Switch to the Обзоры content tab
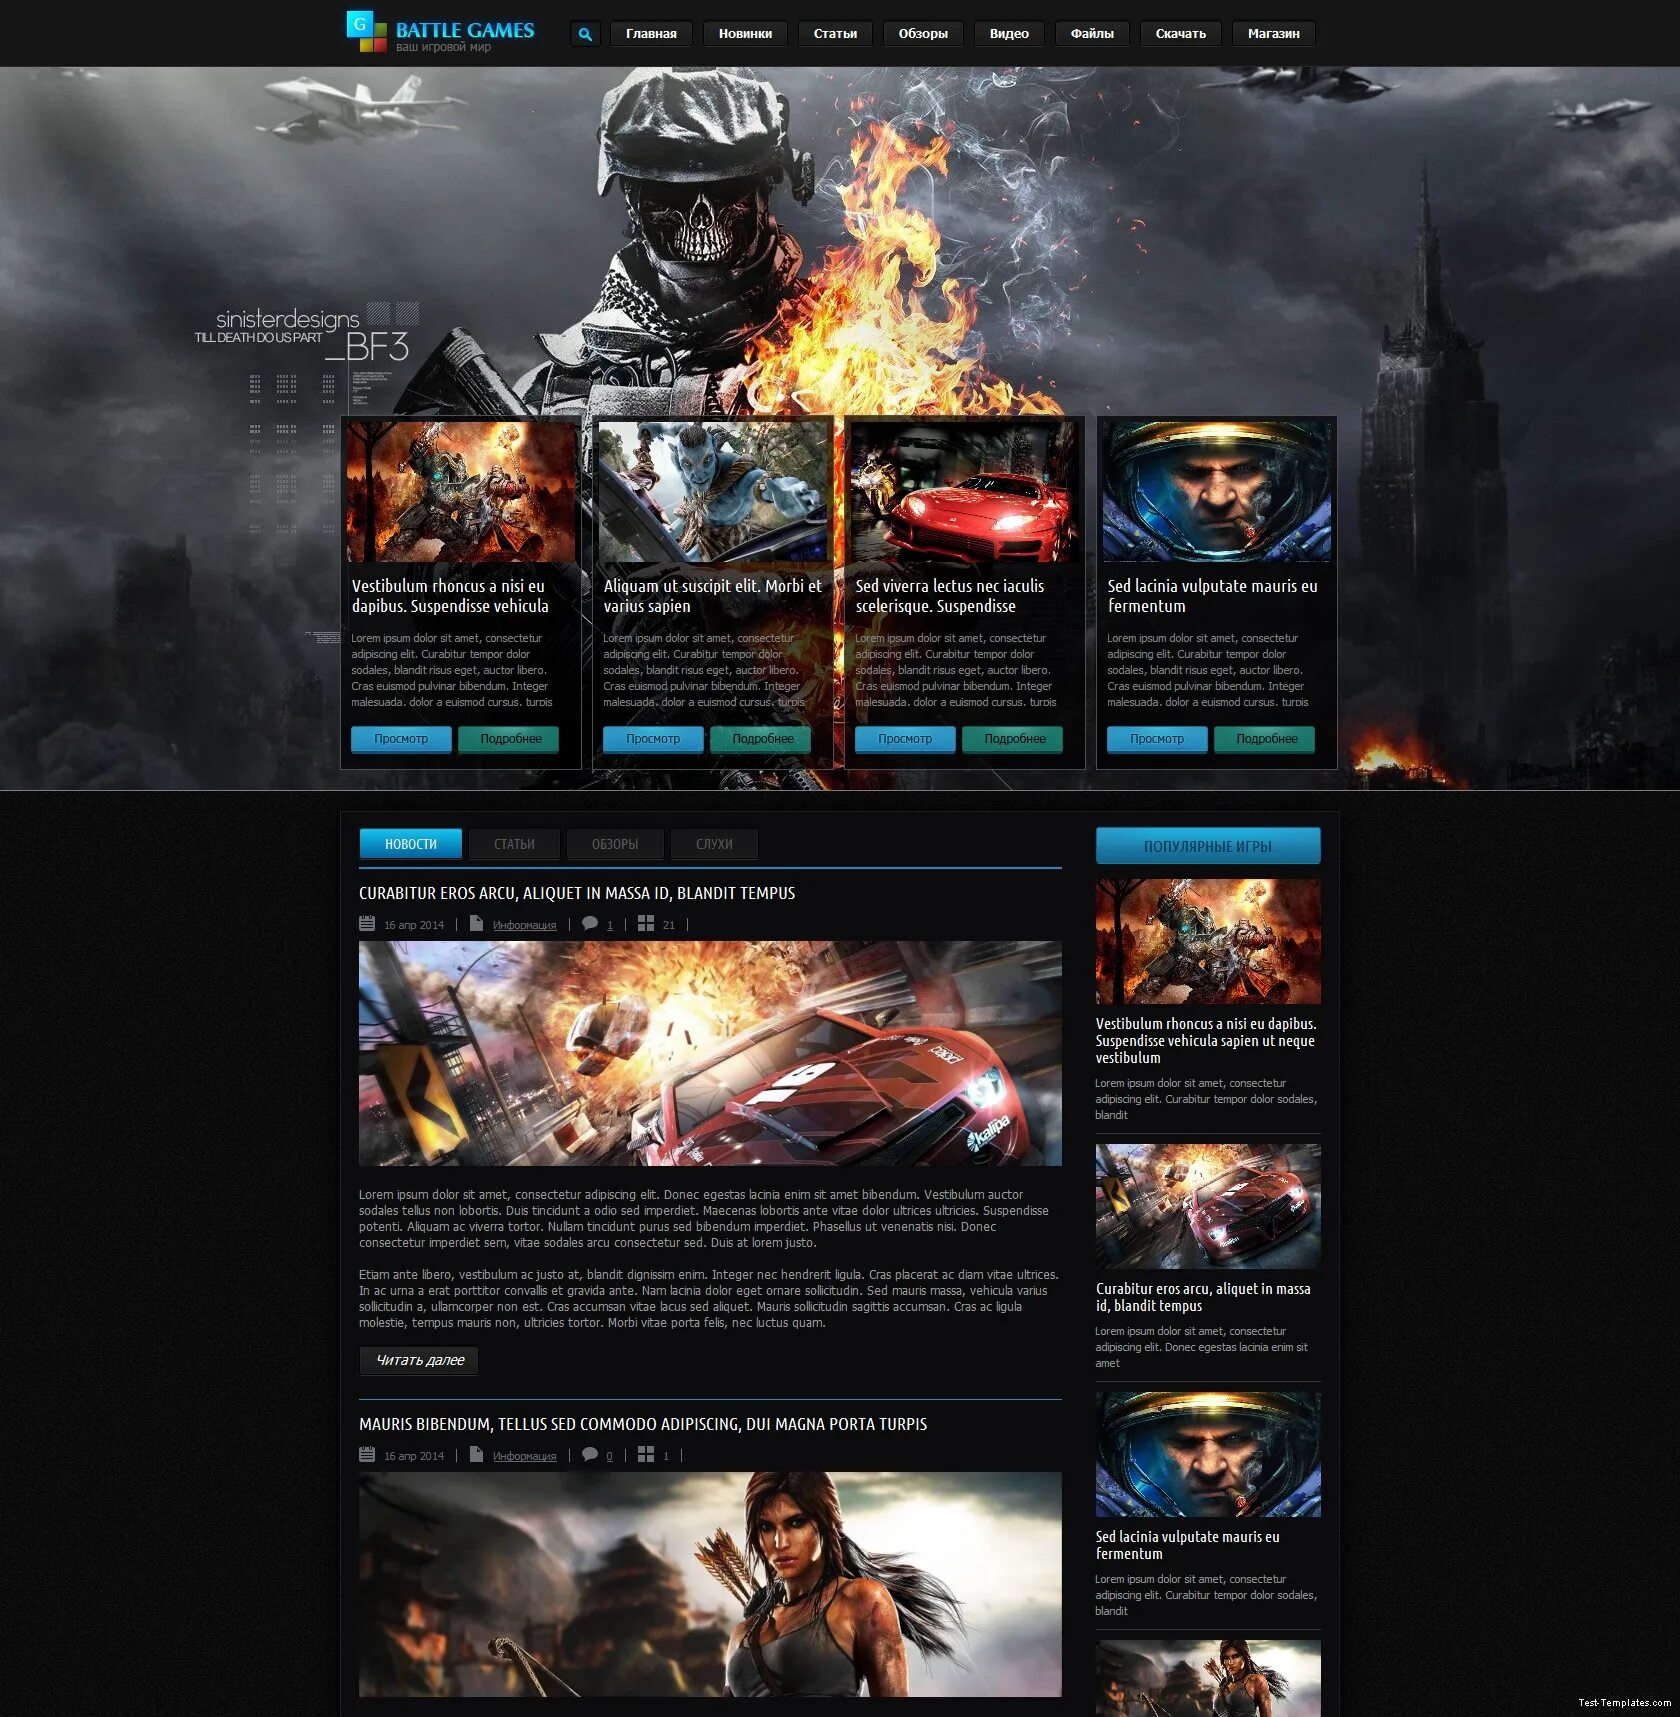1680x1717 pixels. pyautogui.click(x=615, y=844)
